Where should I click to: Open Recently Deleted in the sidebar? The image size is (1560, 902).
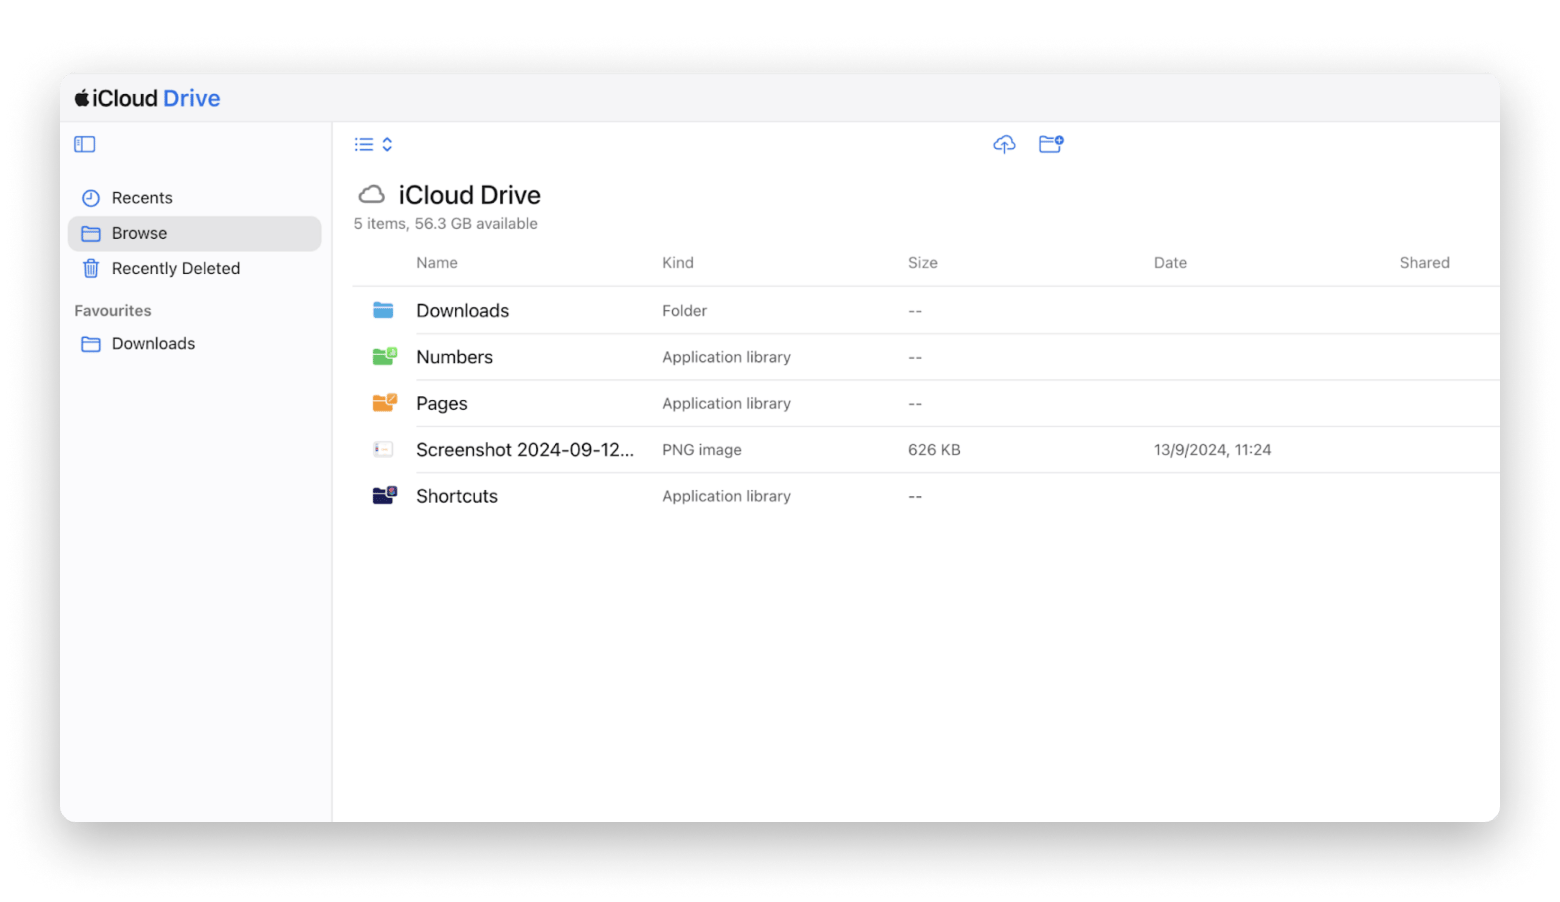tap(195, 268)
